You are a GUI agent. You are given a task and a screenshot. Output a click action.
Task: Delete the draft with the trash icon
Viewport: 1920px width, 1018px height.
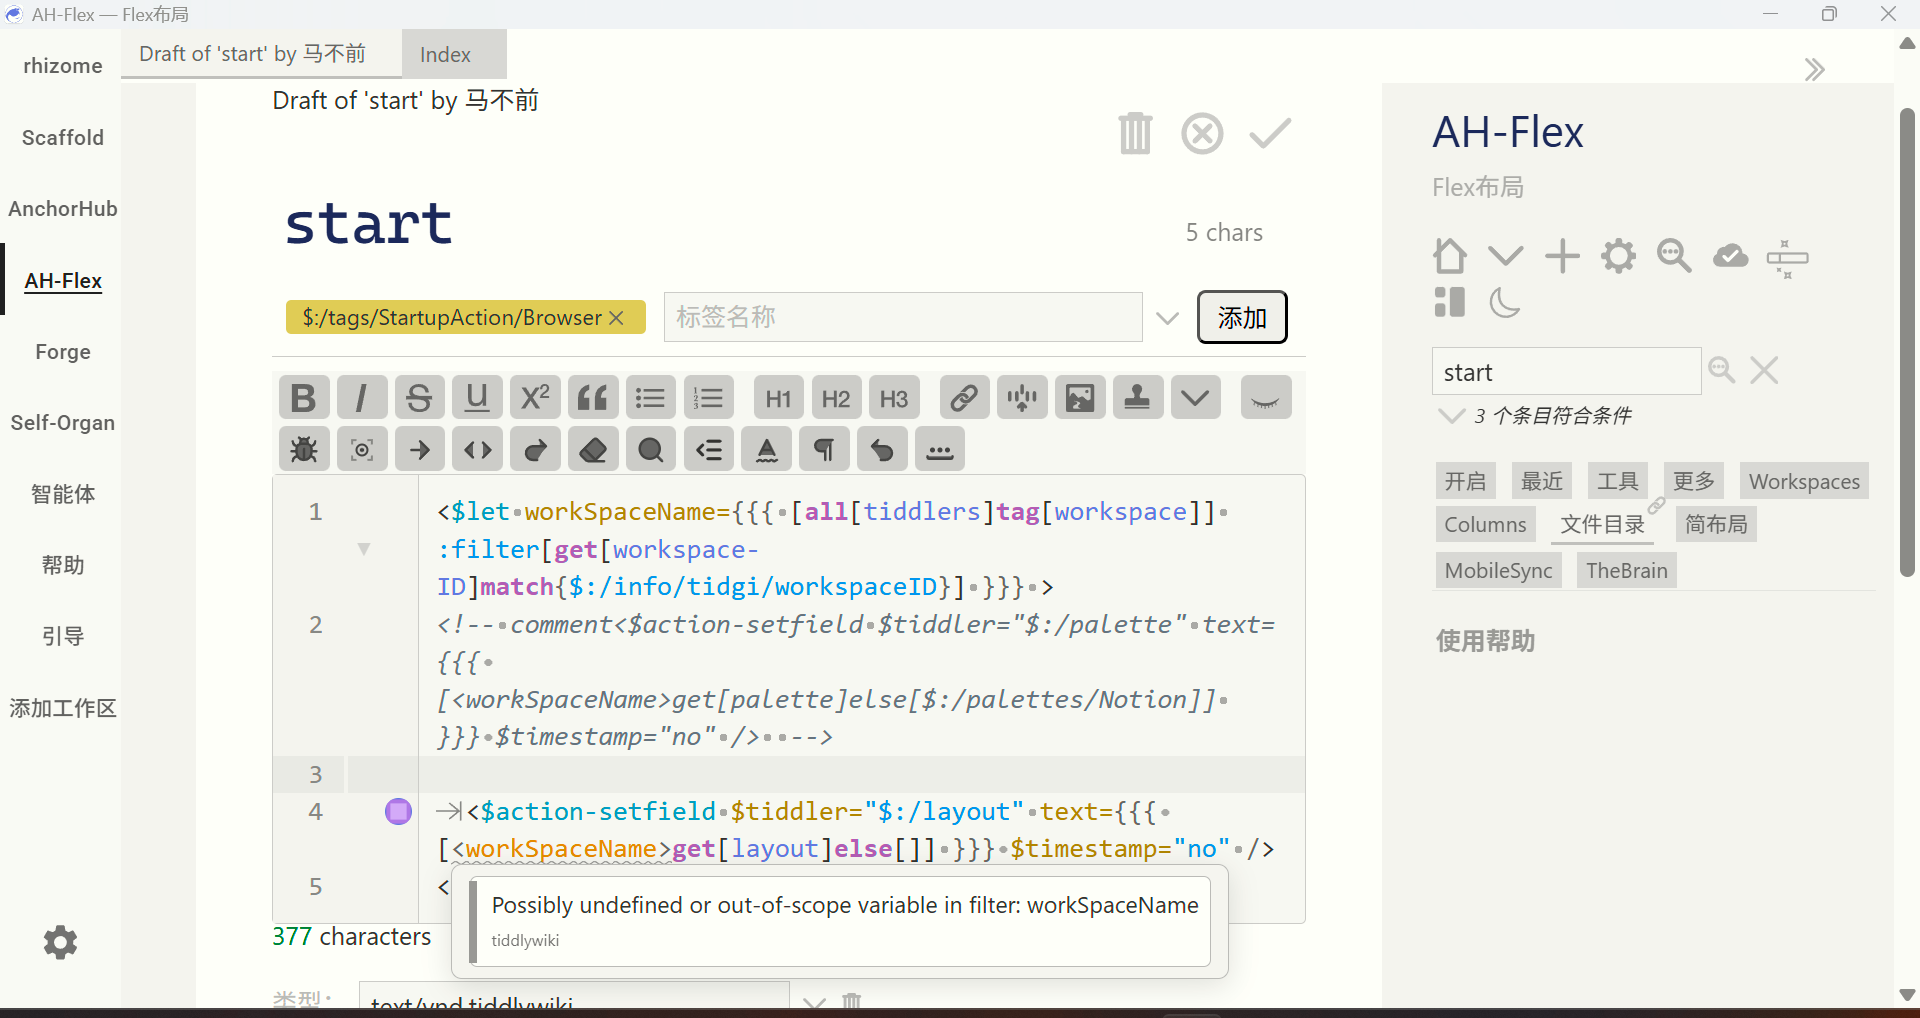(x=1135, y=133)
